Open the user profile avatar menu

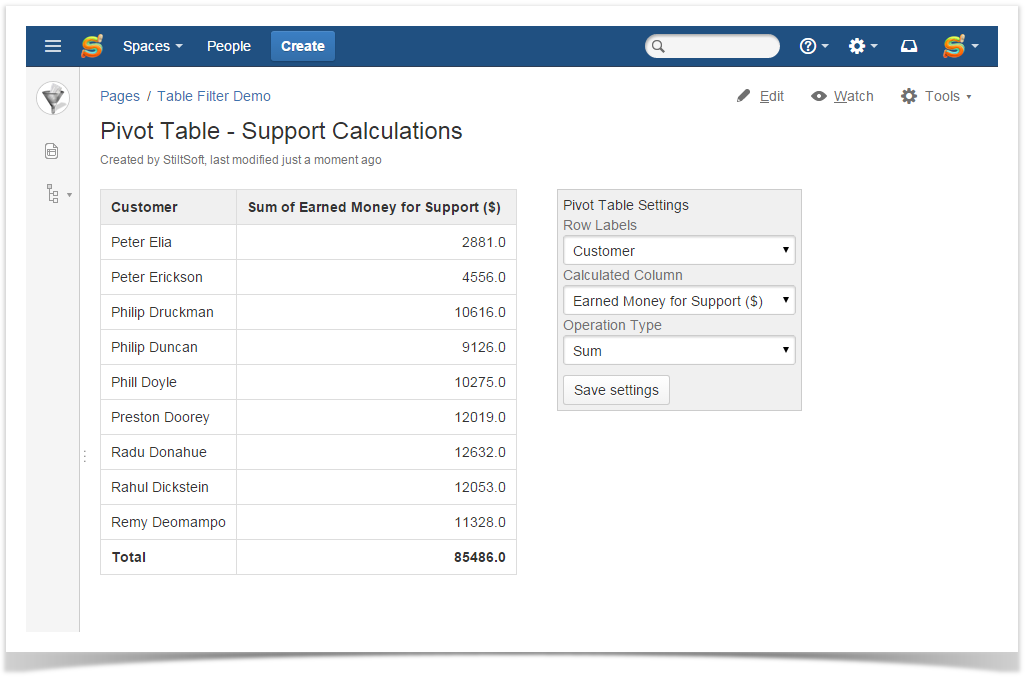[959, 46]
